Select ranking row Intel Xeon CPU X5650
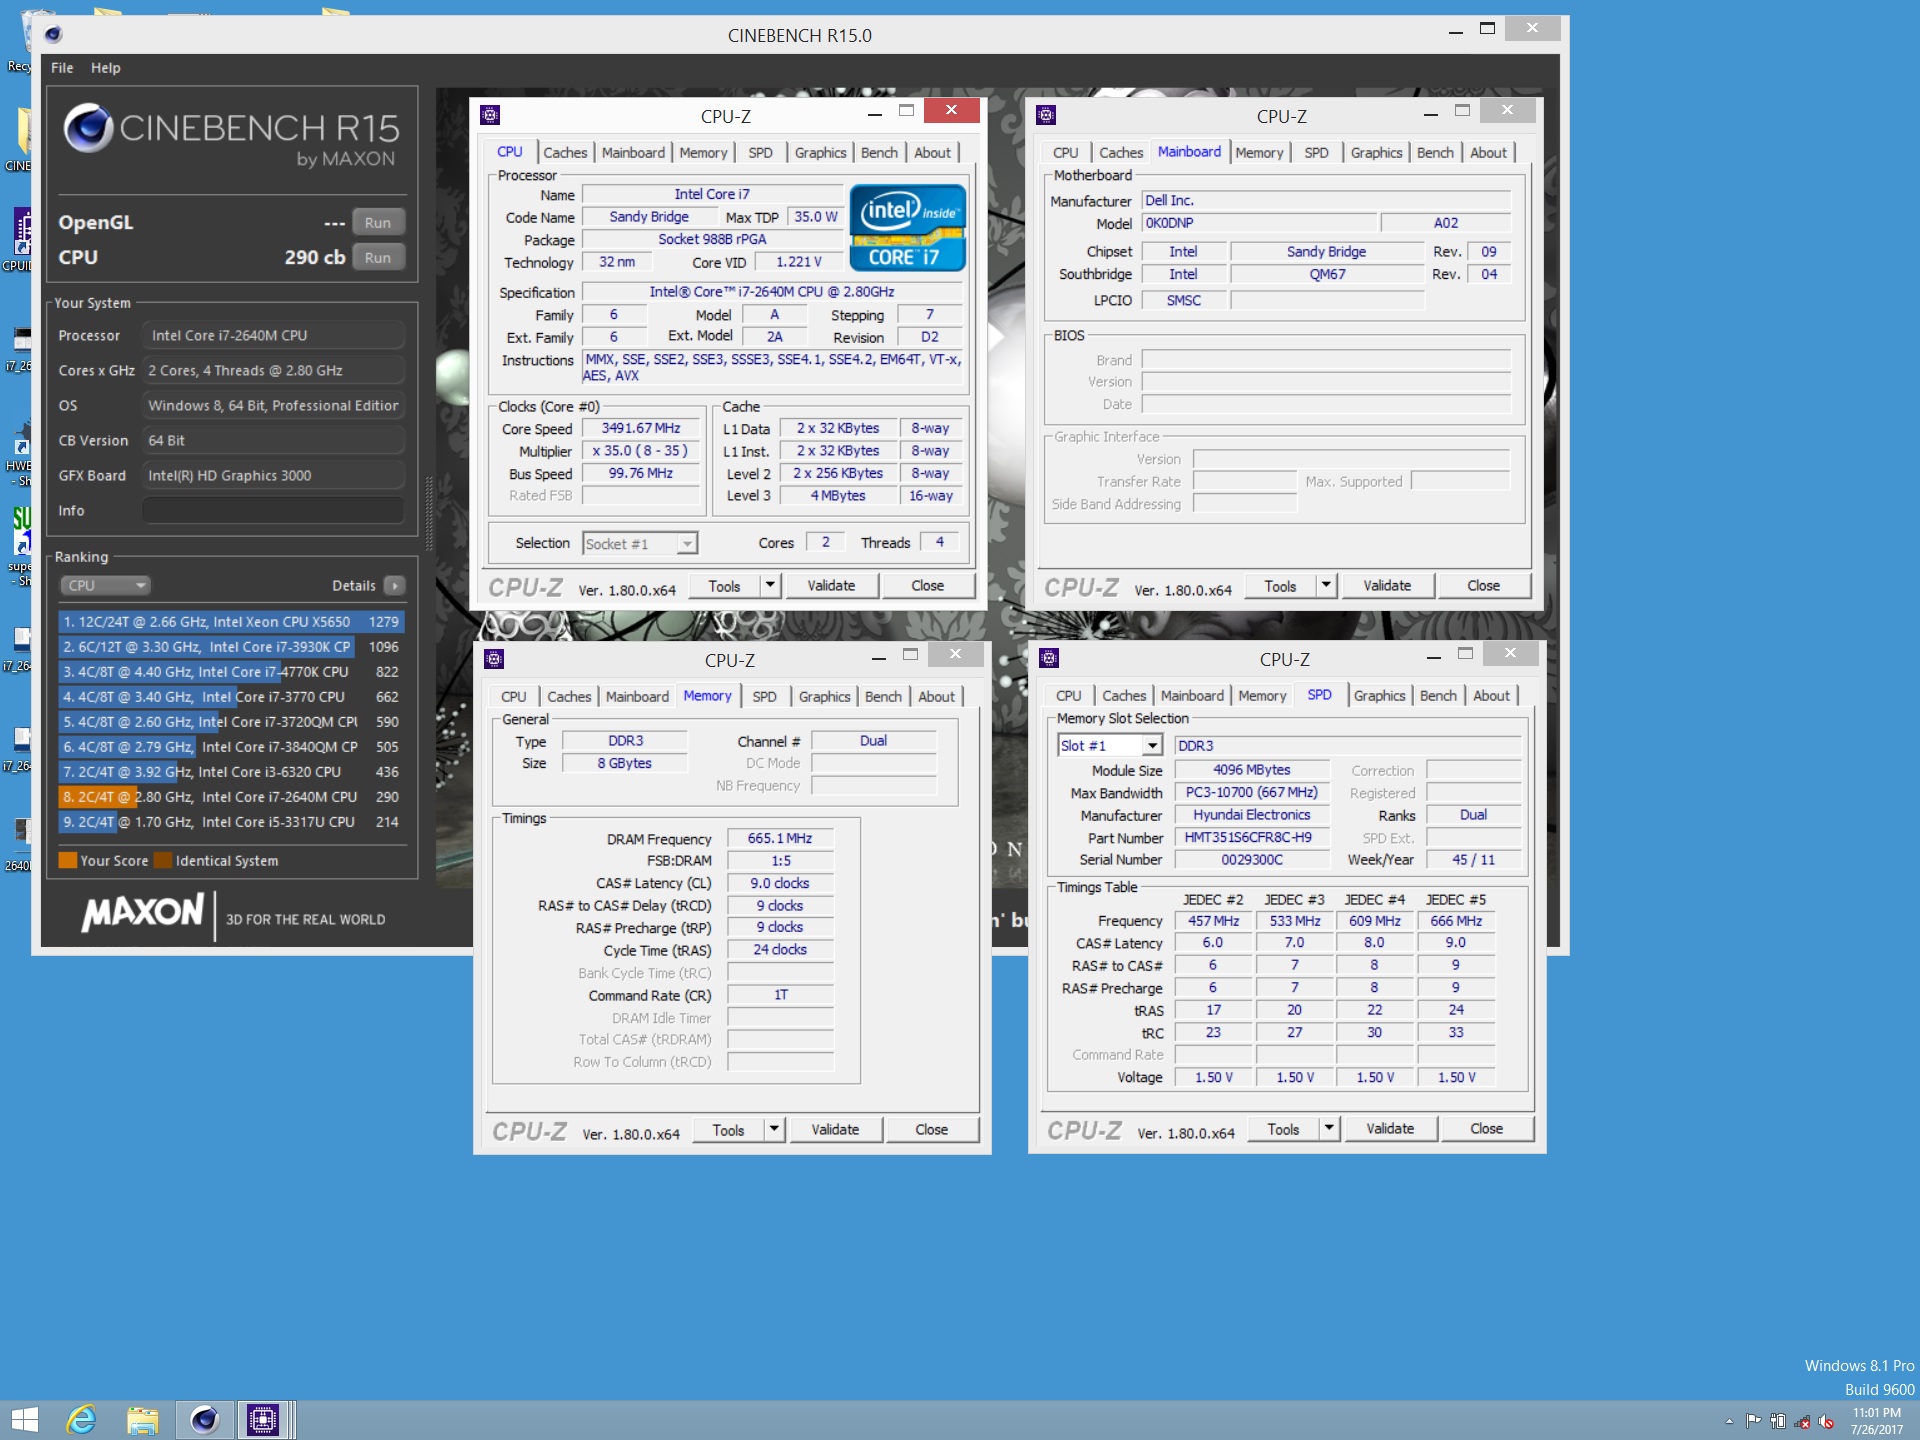The width and height of the screenshot is (1920, 1440). 231,621
